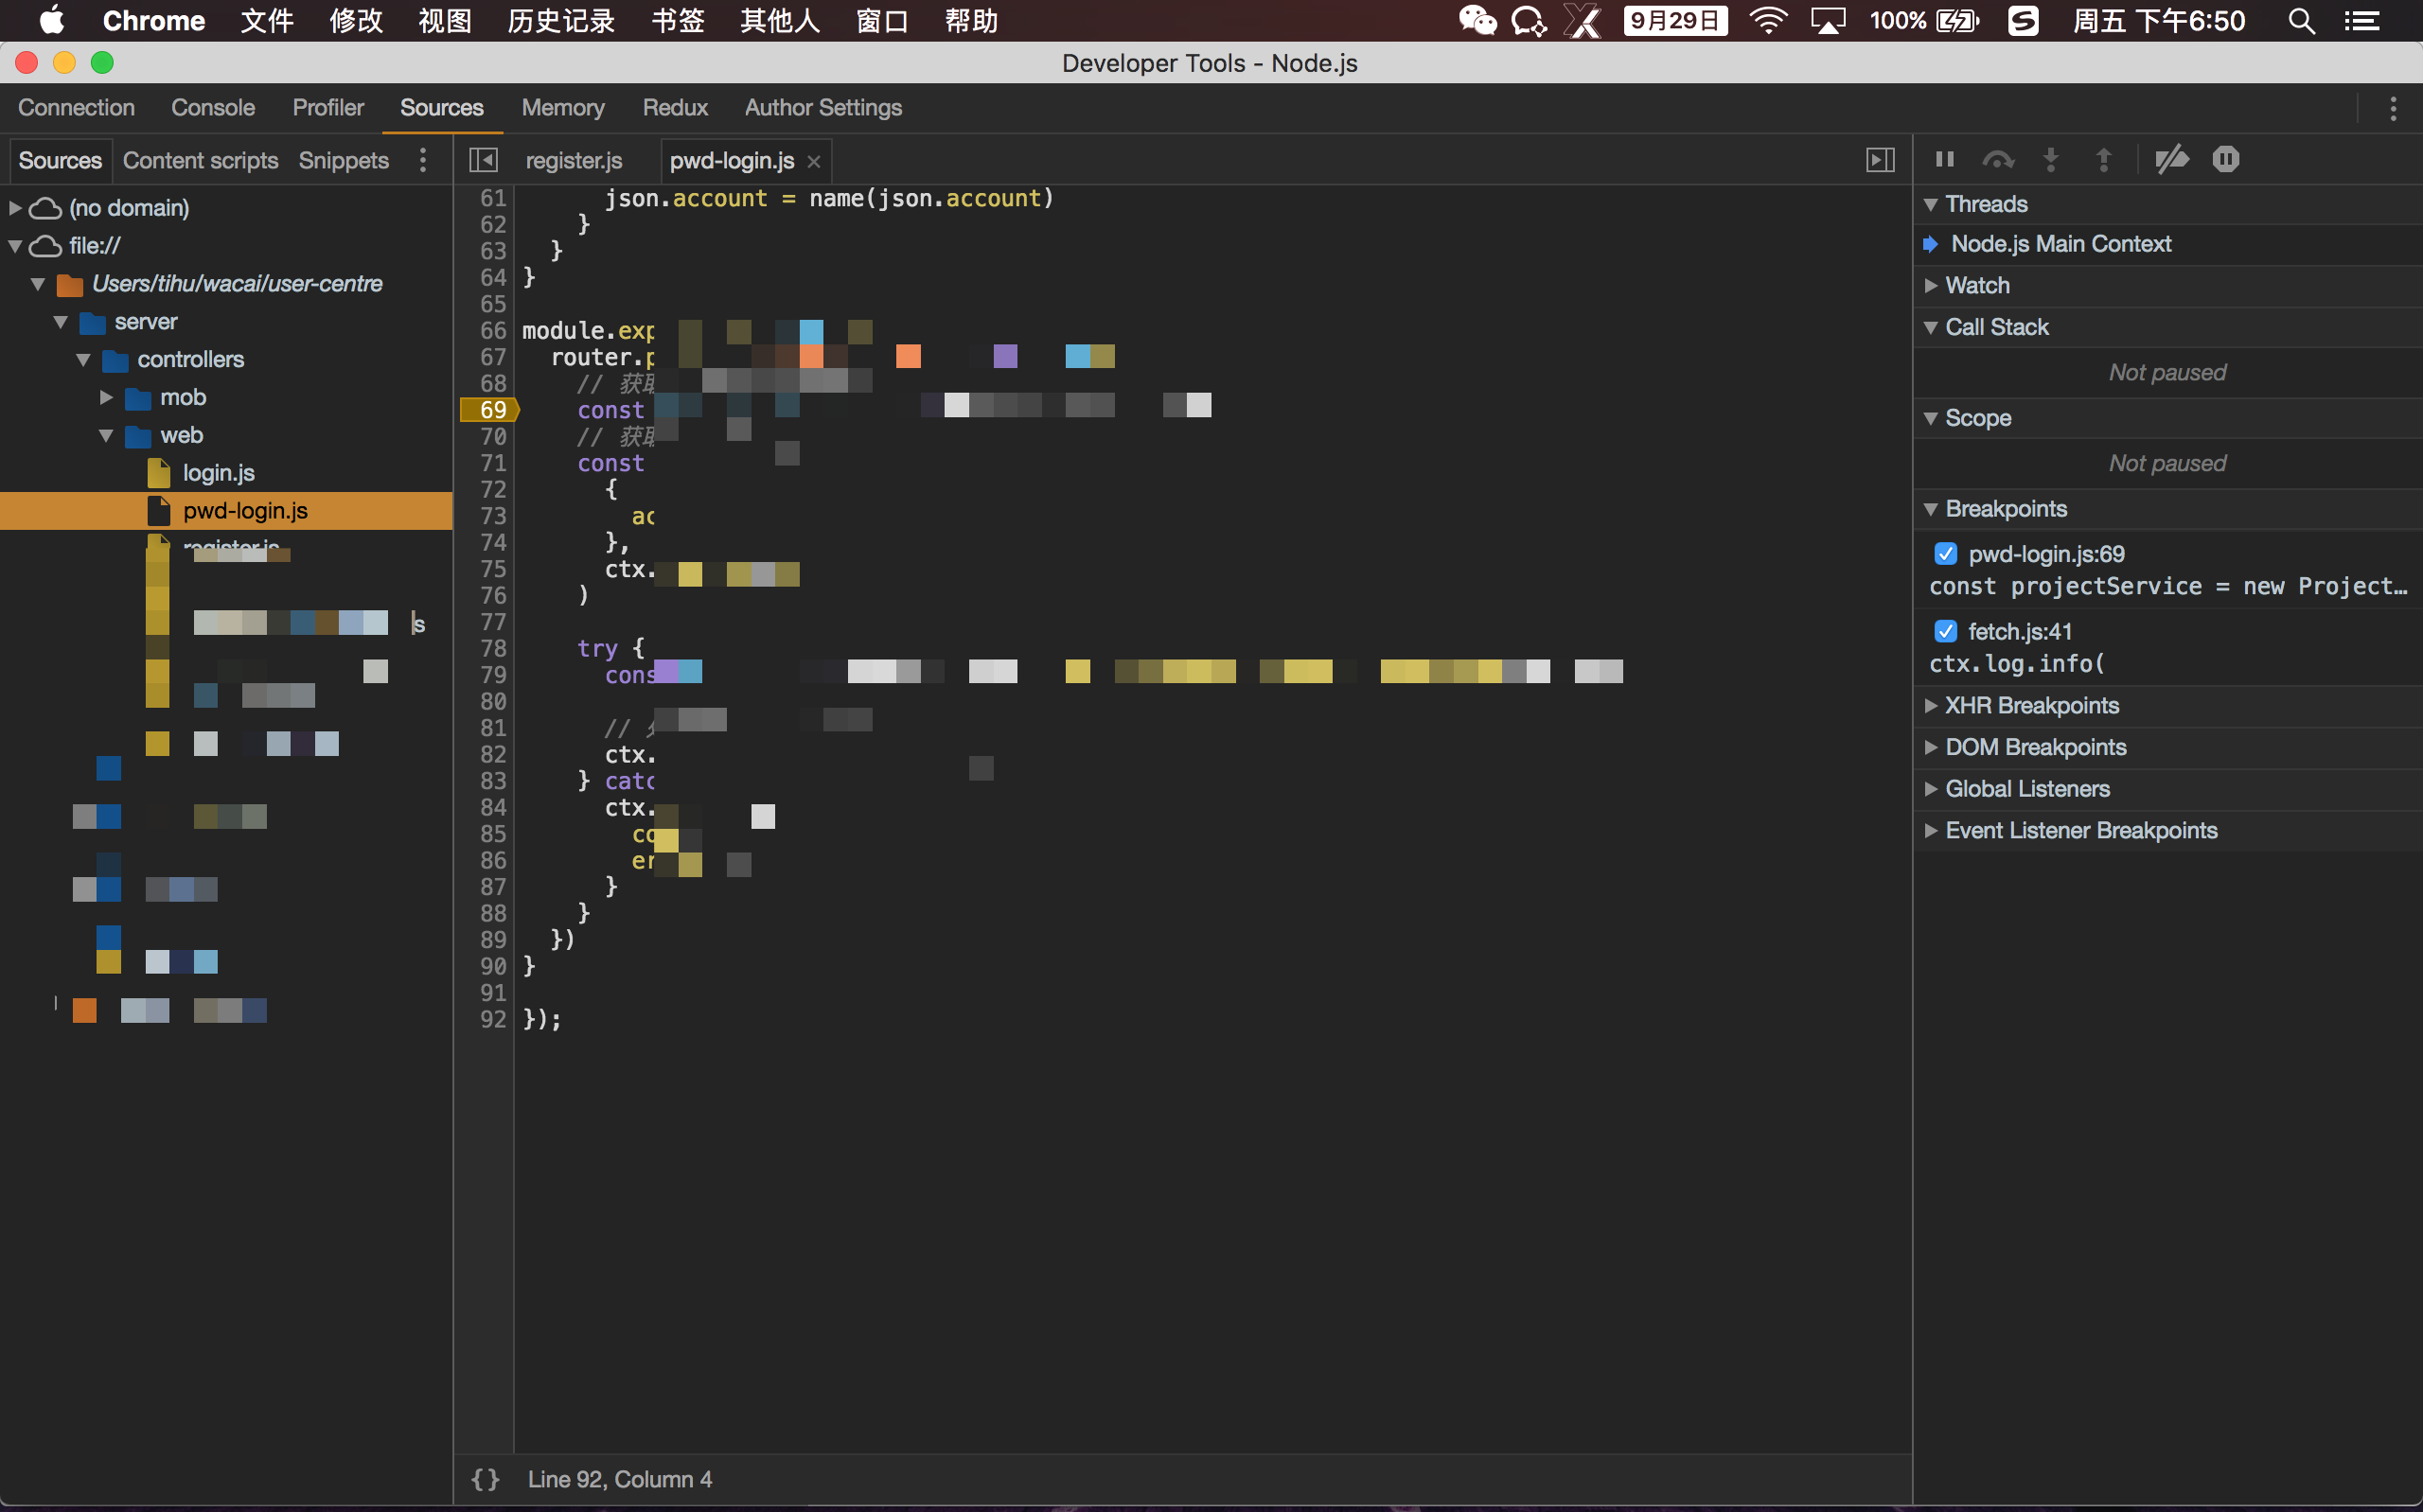Collapse the web folder
Screen dimensions: 2423x1512
[x=106, y=436]
